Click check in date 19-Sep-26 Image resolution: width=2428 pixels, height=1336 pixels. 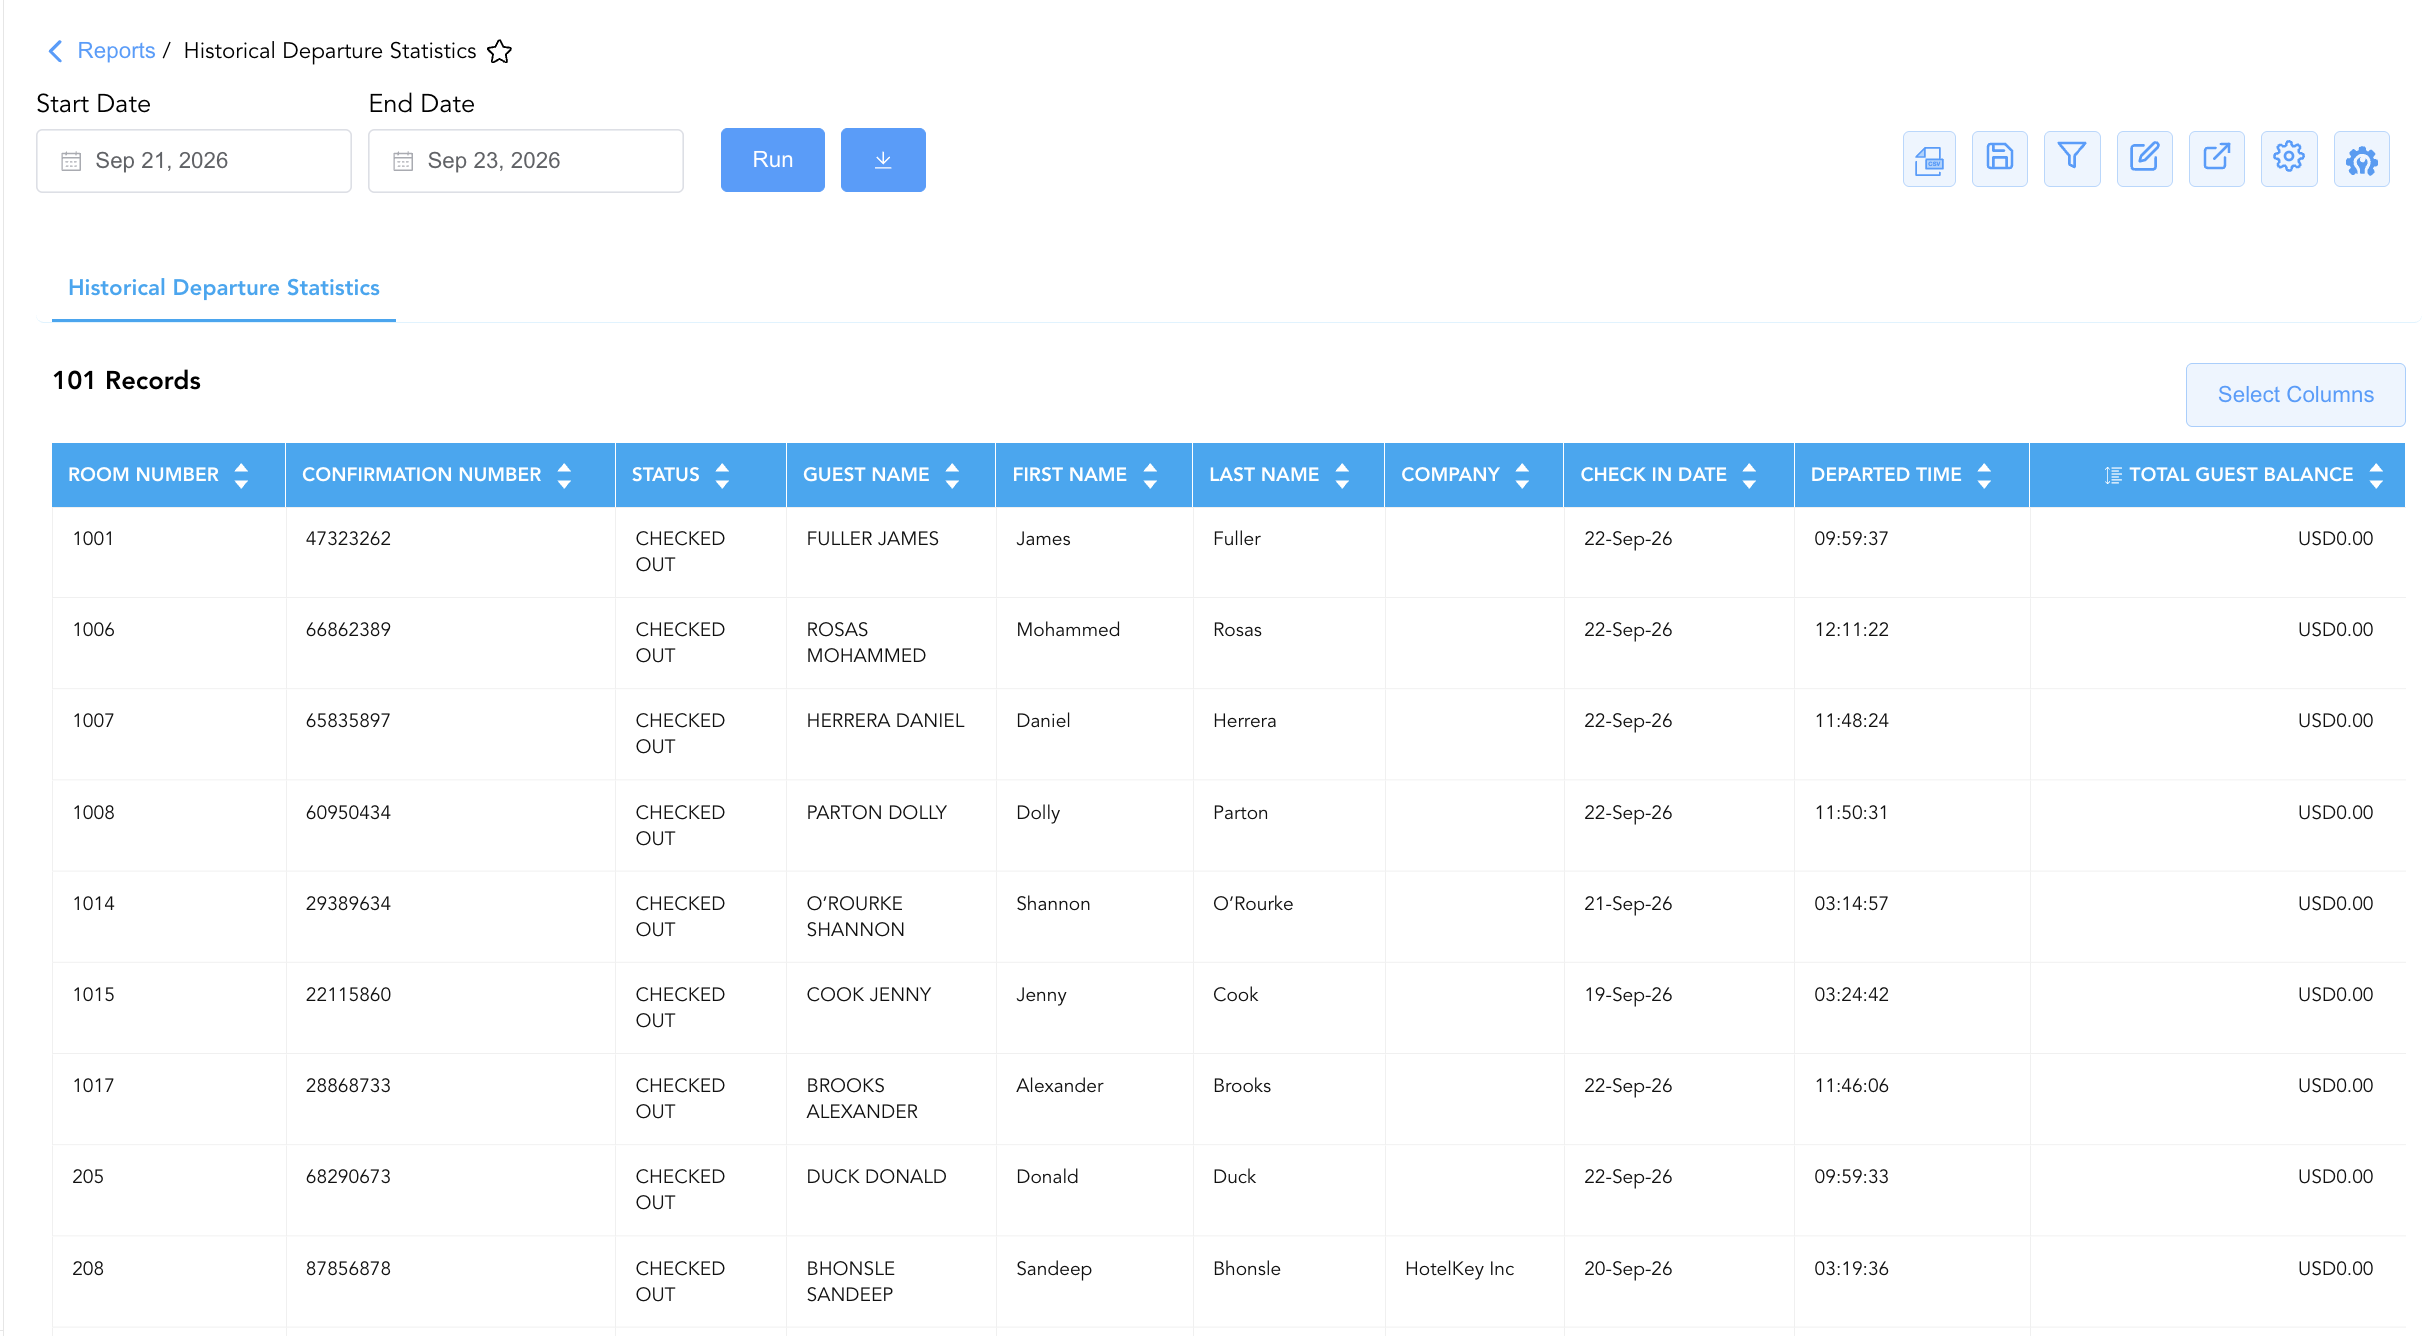[x=1627, y=994]
